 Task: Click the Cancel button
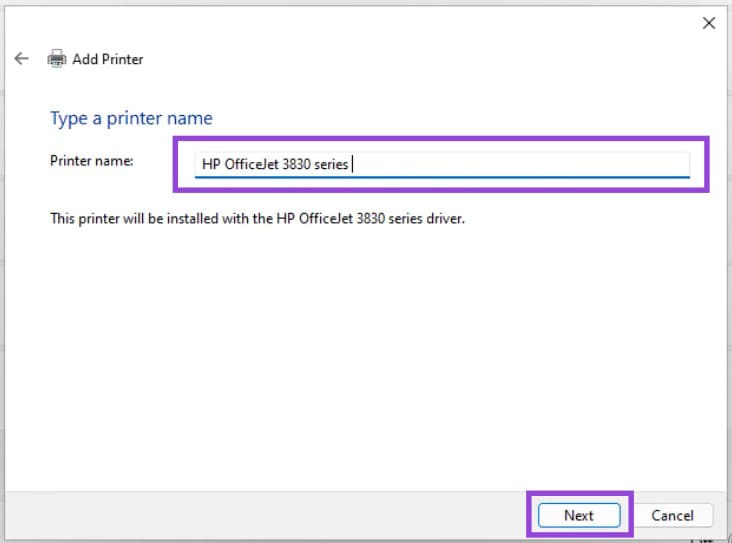coord(672,515)
